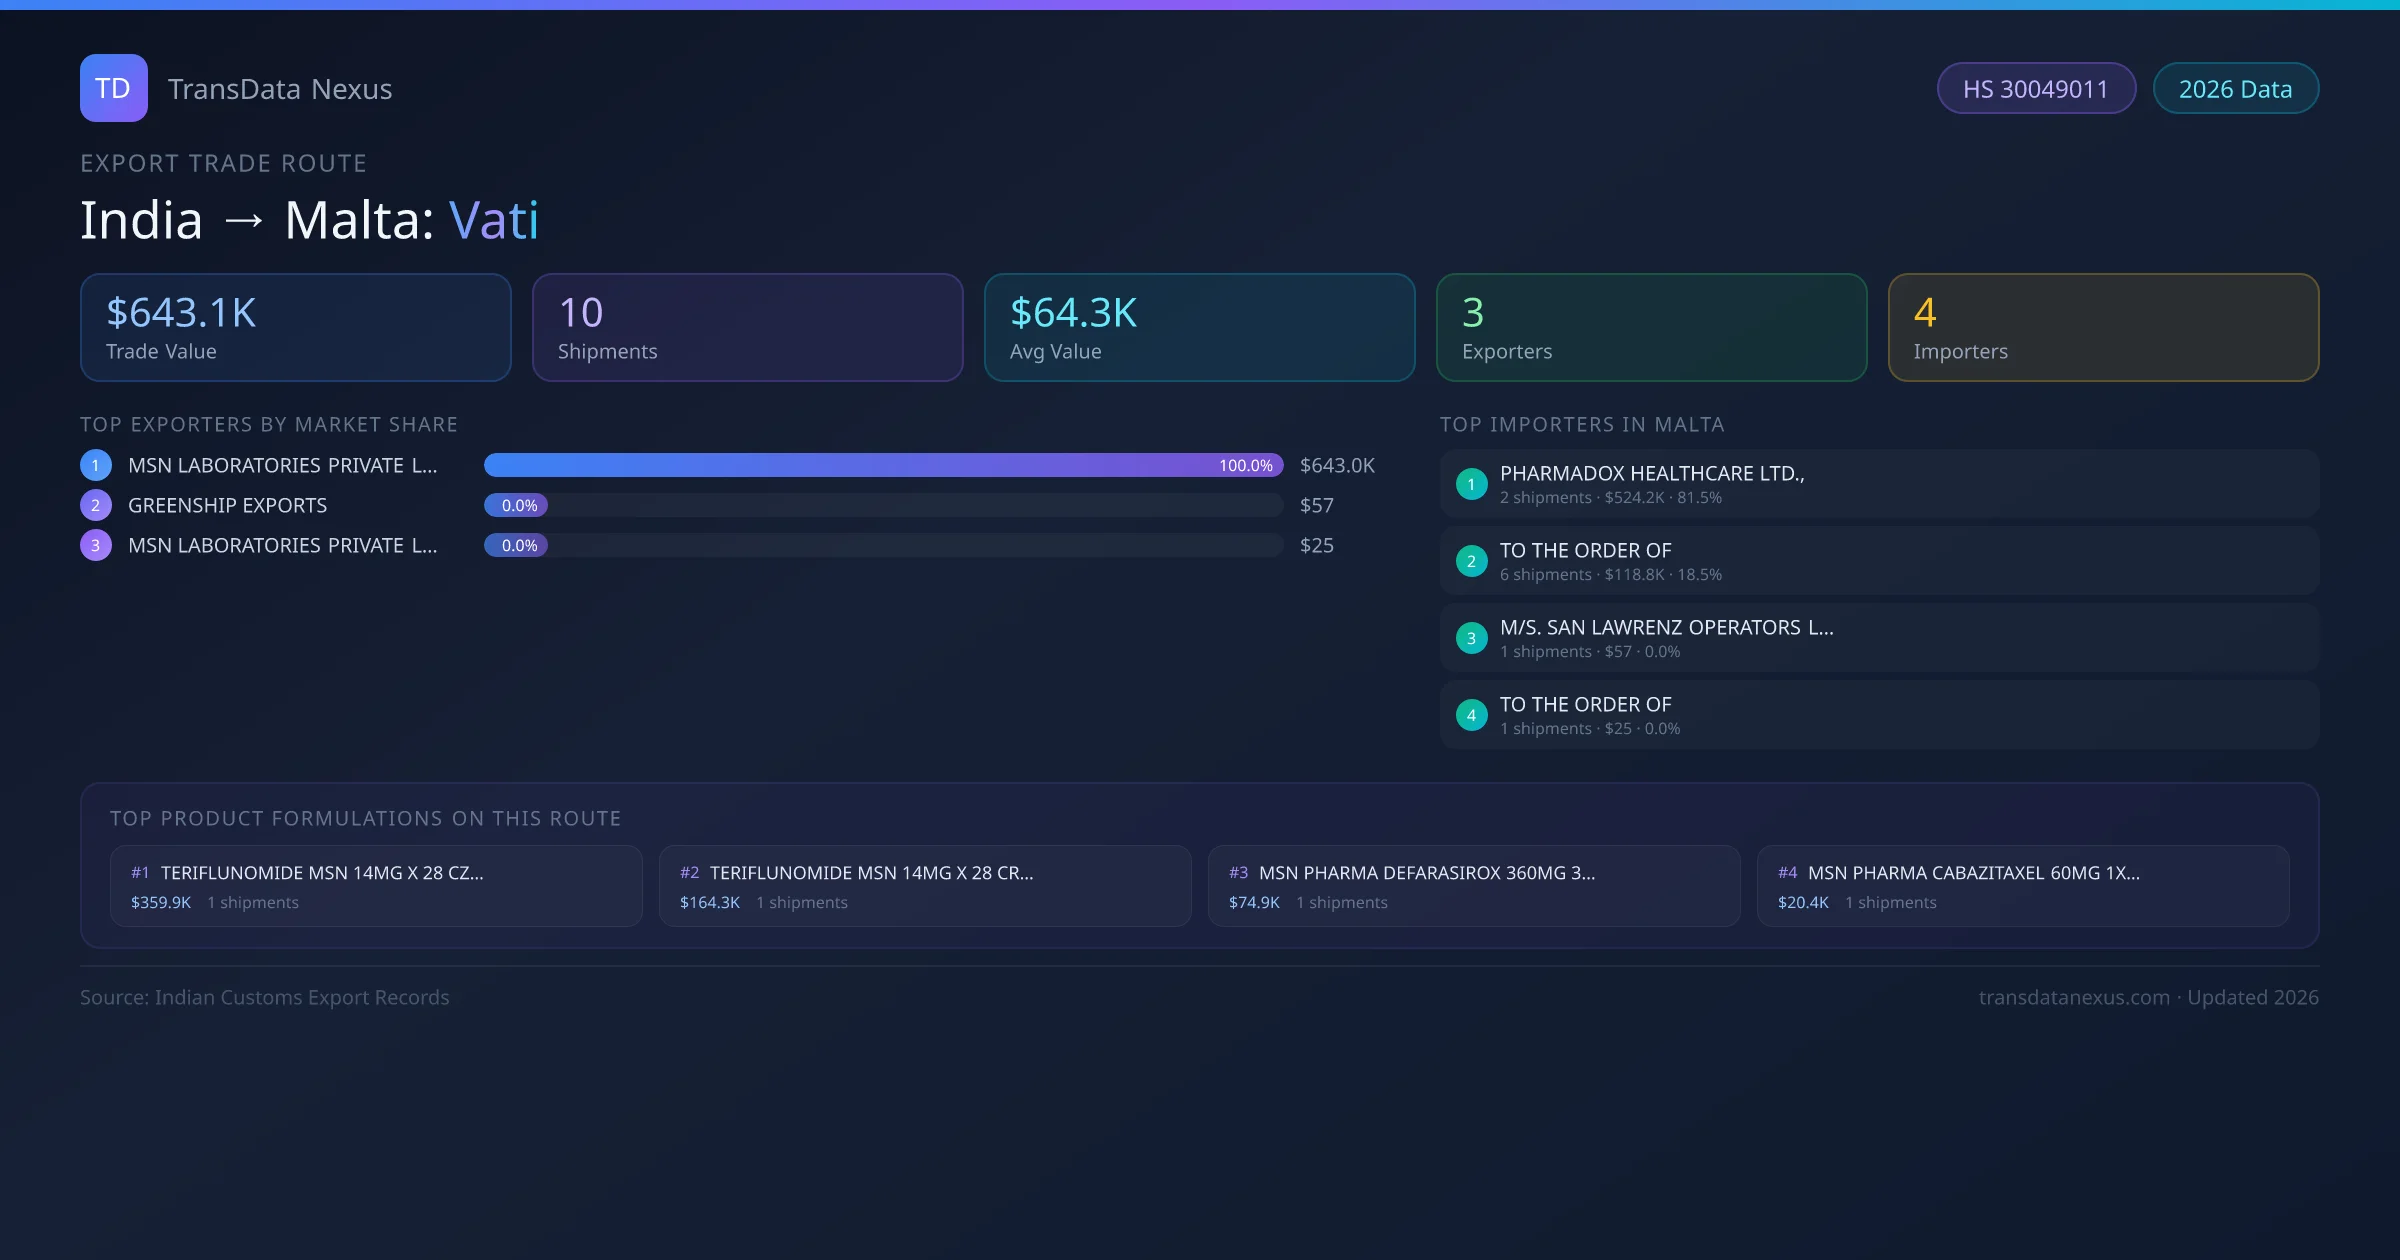
Task: Click green rank 3 badge for San Lawrenz Operators
Action: pyautogui.click(x=1471, y=638)
